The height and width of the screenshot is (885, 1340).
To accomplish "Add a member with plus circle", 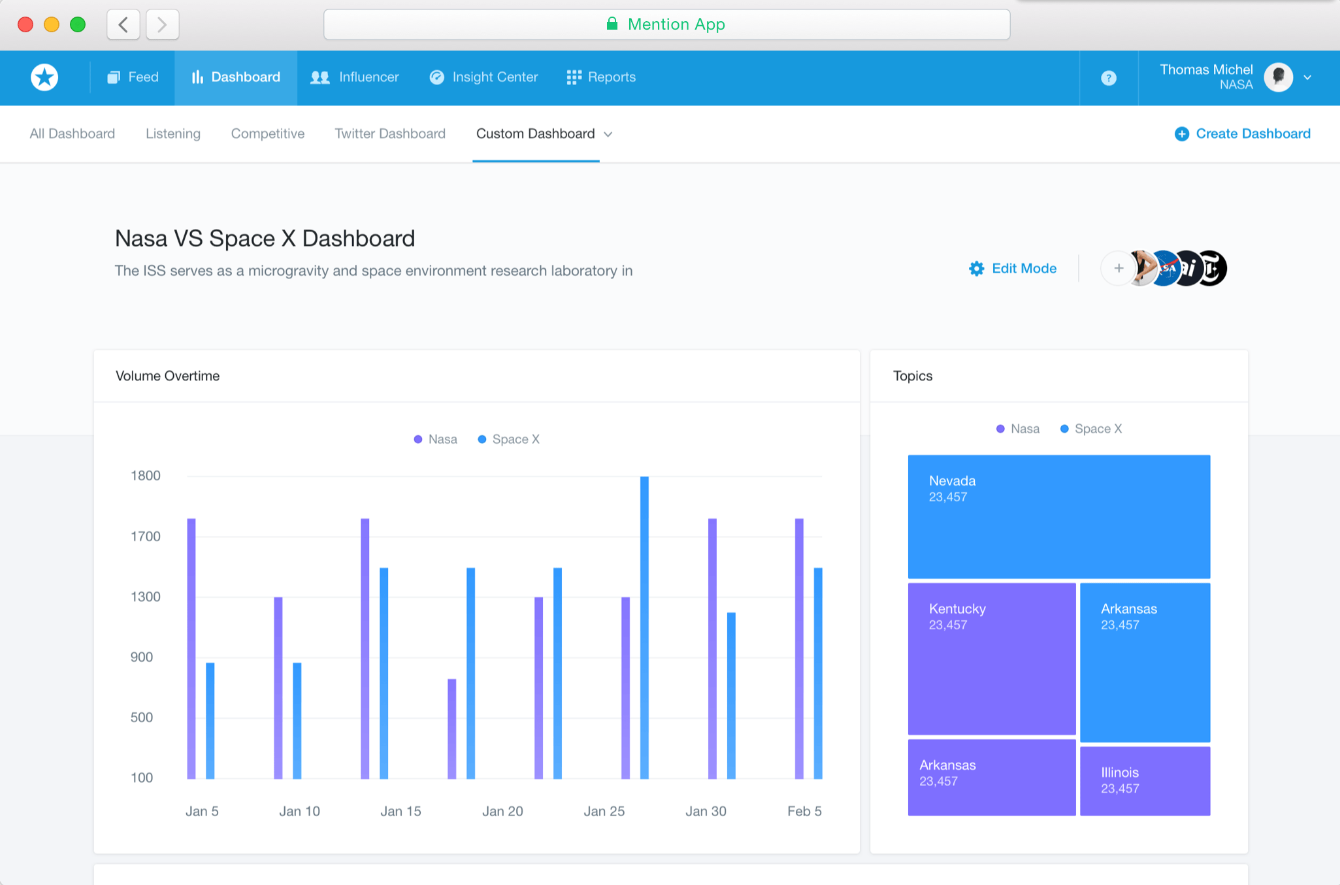I will click(x=1118, y=268).
